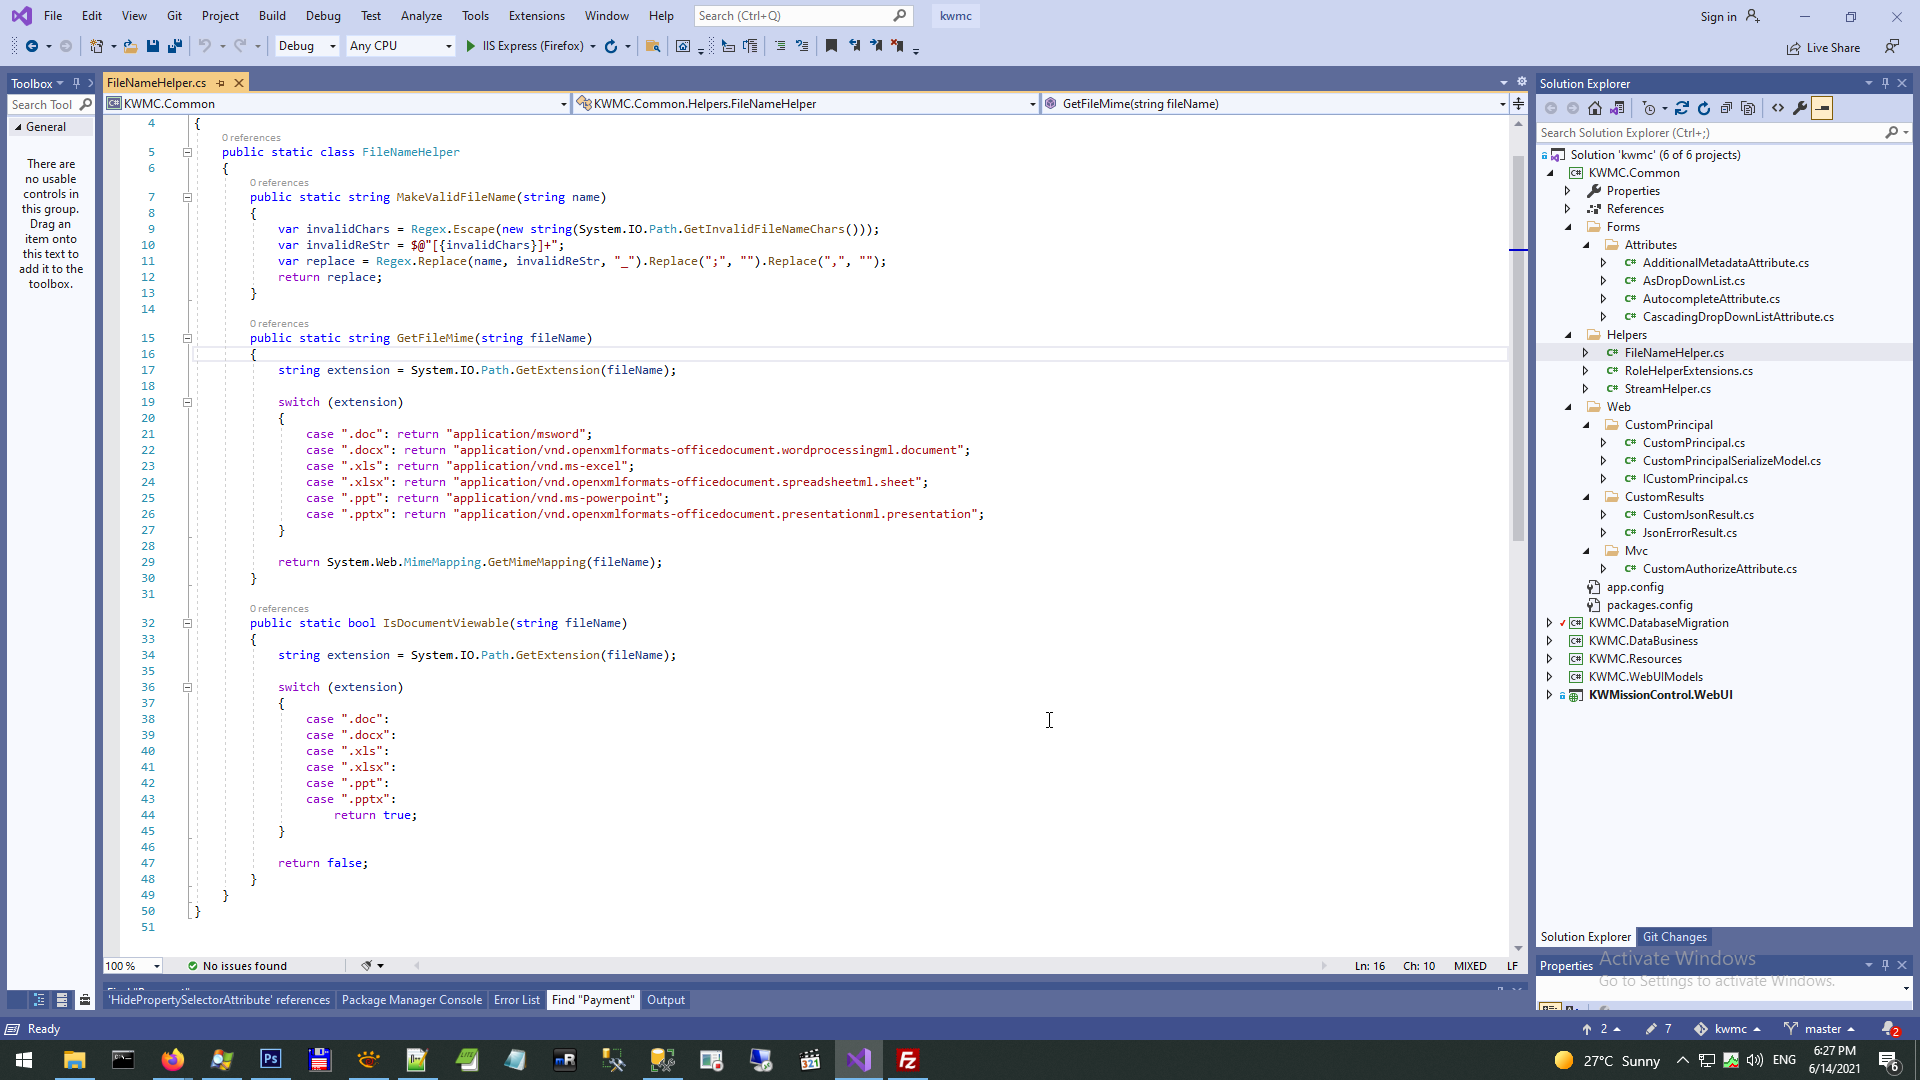Click the Toggle Bookmark icon in toolbar

831,46
